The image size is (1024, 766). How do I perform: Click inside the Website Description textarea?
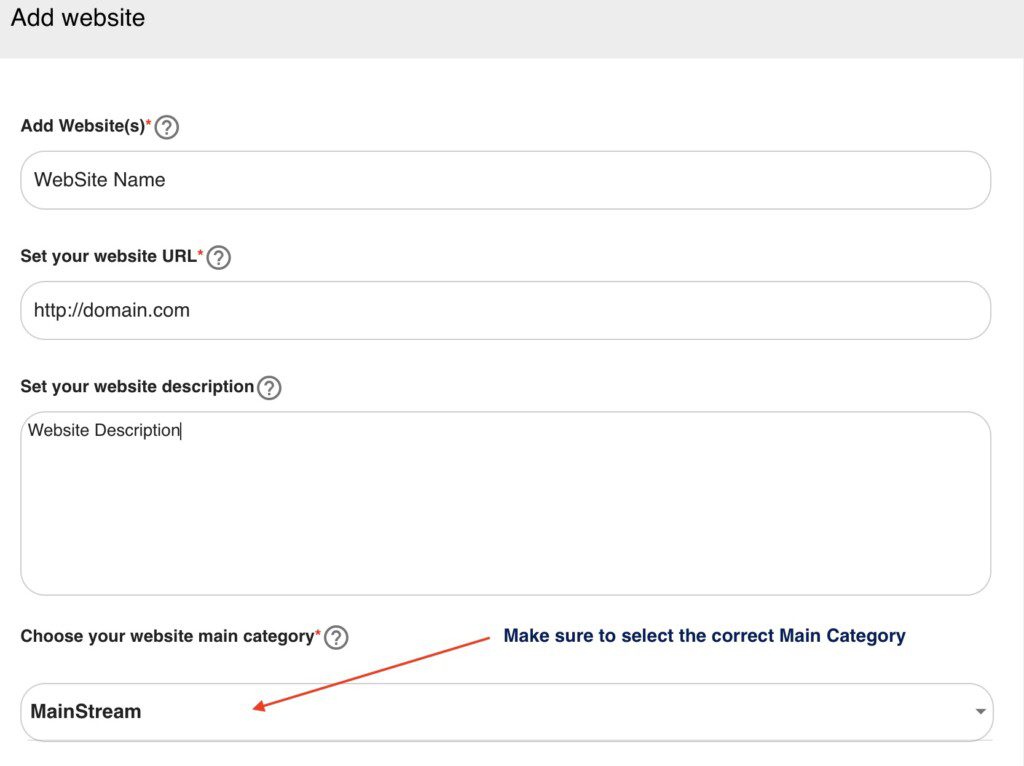pos(505,503)
